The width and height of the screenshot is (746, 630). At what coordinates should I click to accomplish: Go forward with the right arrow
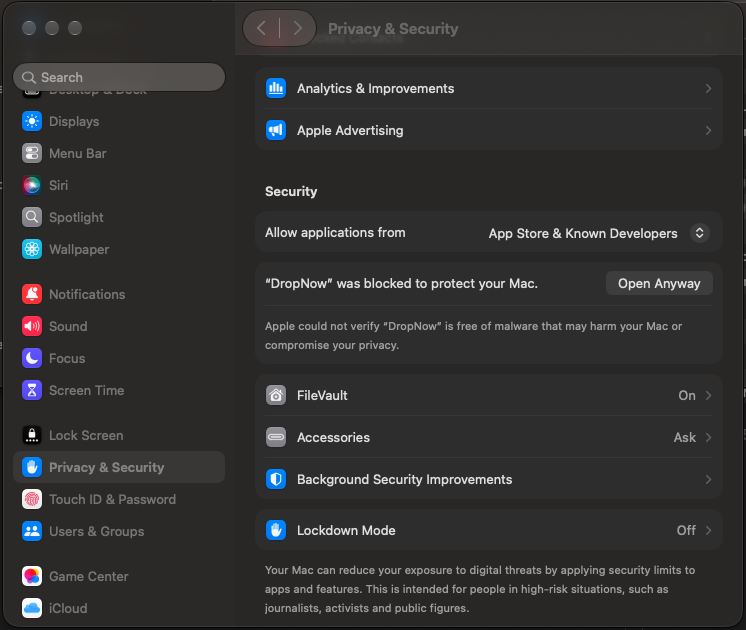pyautogui.click(x=298, y=28)
